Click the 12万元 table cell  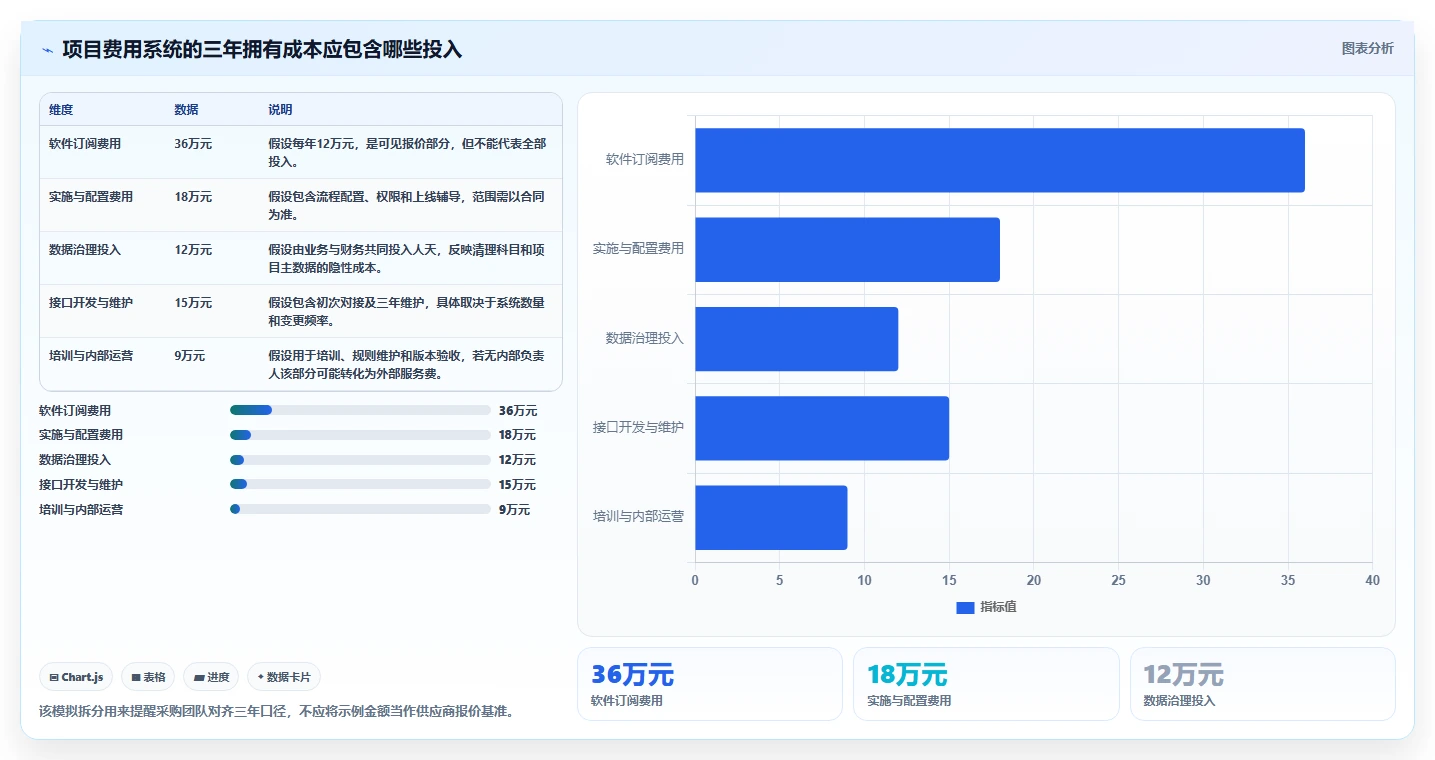click(x=193, y=250)
